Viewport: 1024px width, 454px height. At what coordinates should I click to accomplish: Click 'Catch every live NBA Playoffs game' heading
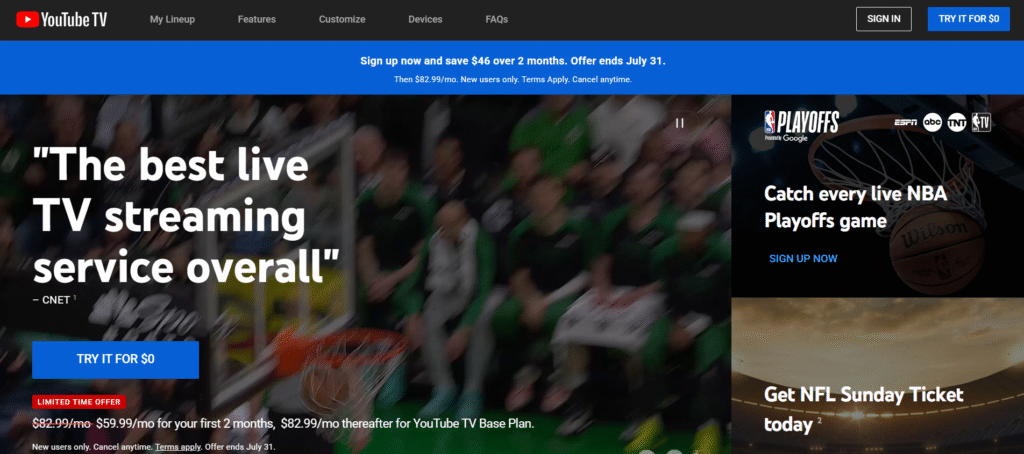[855, 207]
